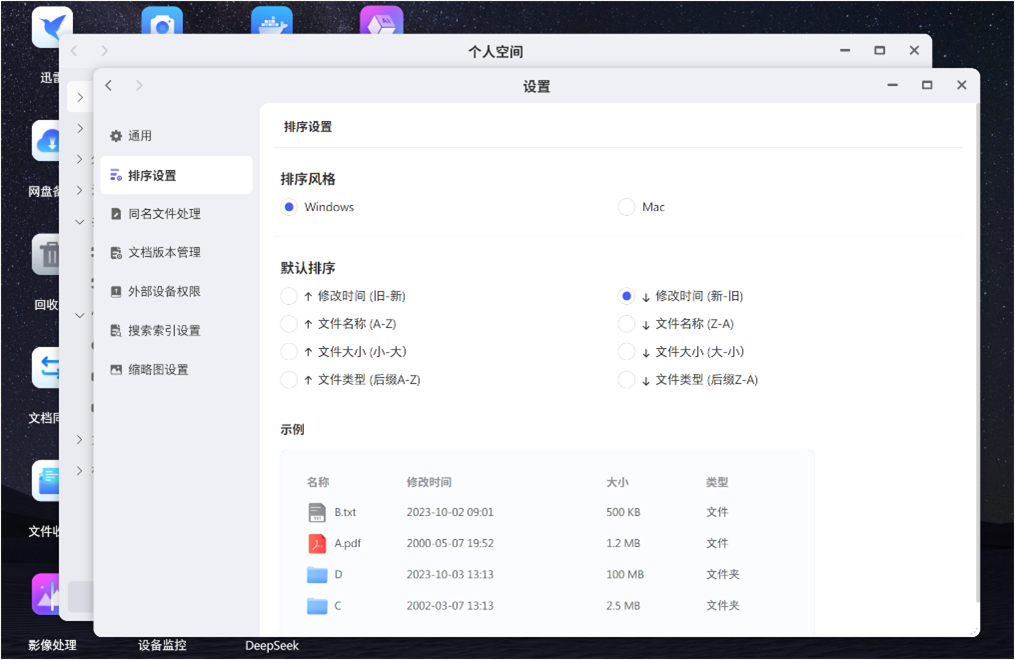Click the gear icon beside 通用
Image resolution: width=1015 pixels, height=660 pixels.
pos(116,136)
